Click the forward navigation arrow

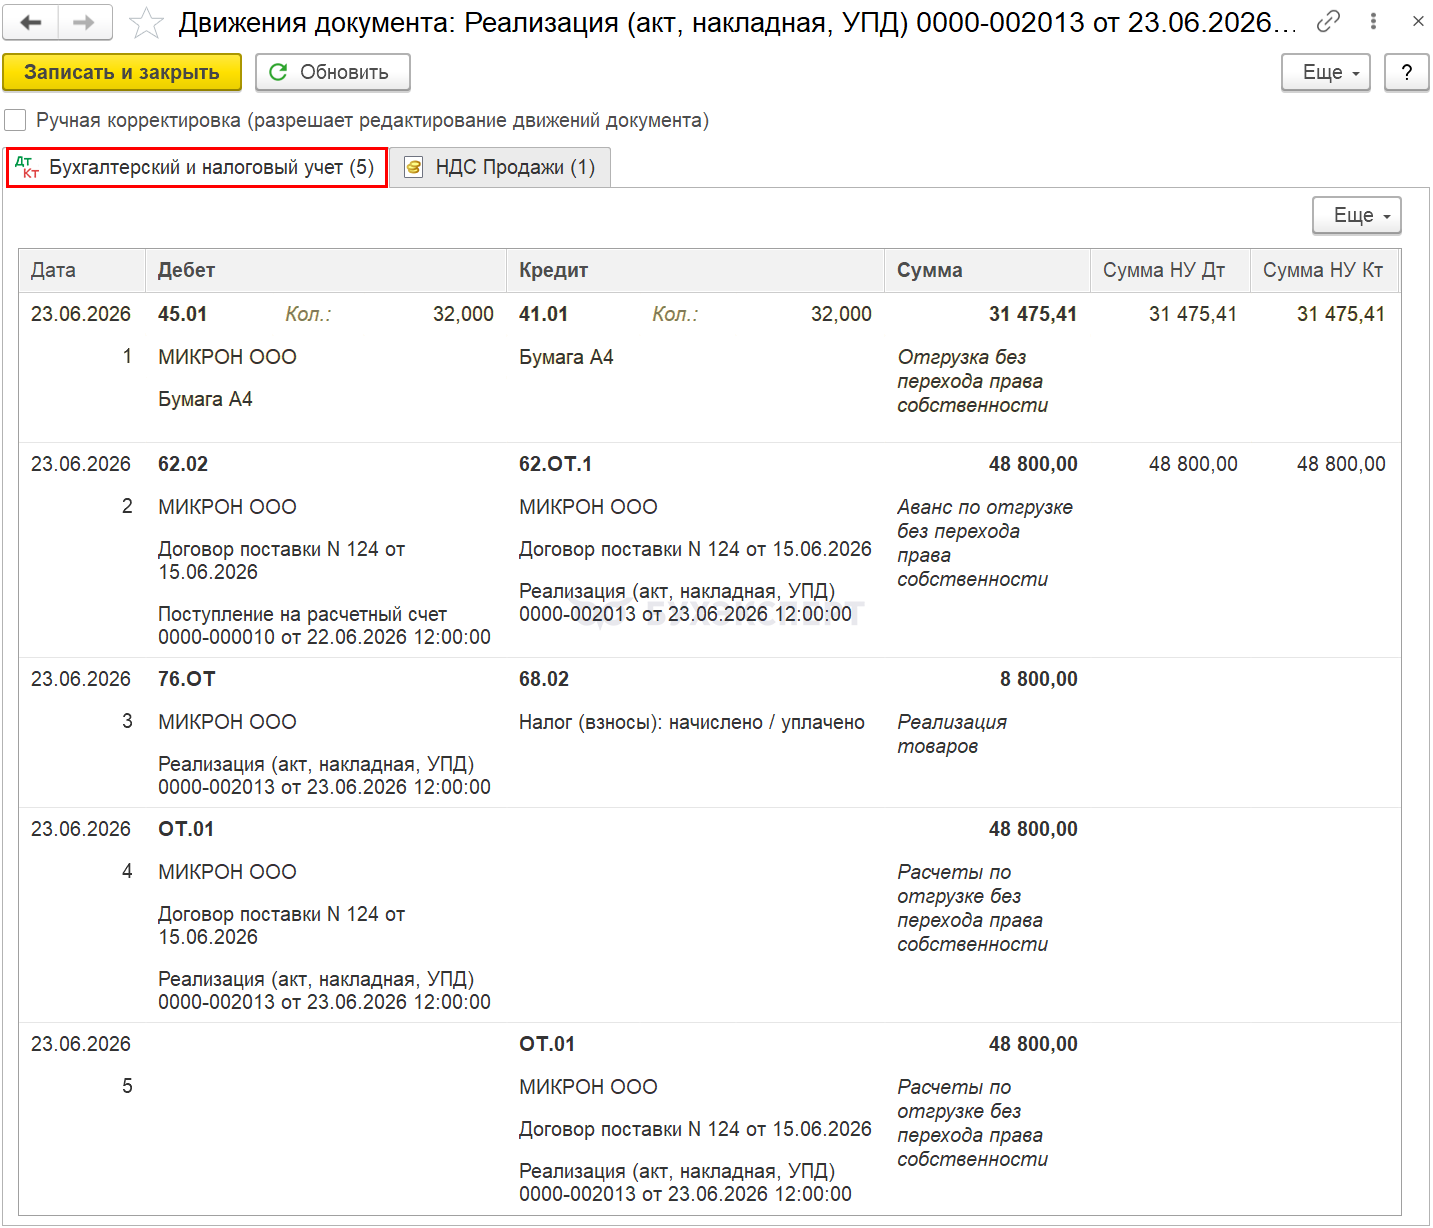coord(85,22)
